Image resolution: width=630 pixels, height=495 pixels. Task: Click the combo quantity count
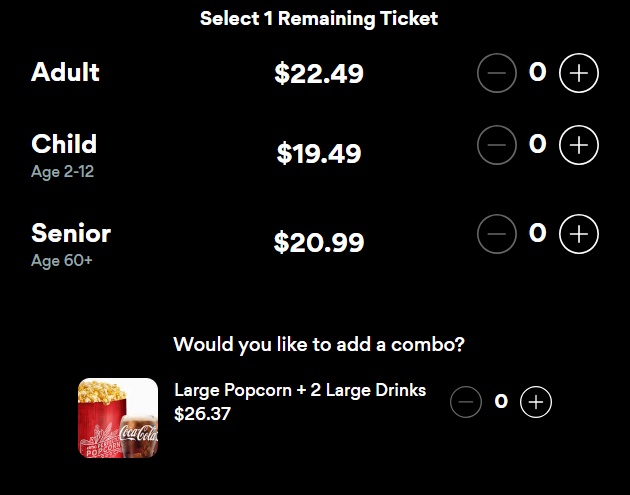[x=501, y=401]
